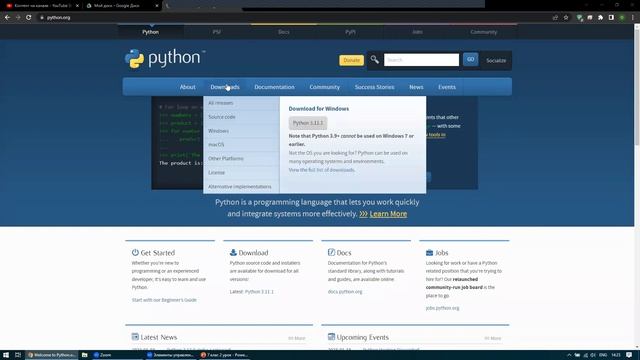Click into the site search field
The image size is (640, 360).
tap(421, 60)
